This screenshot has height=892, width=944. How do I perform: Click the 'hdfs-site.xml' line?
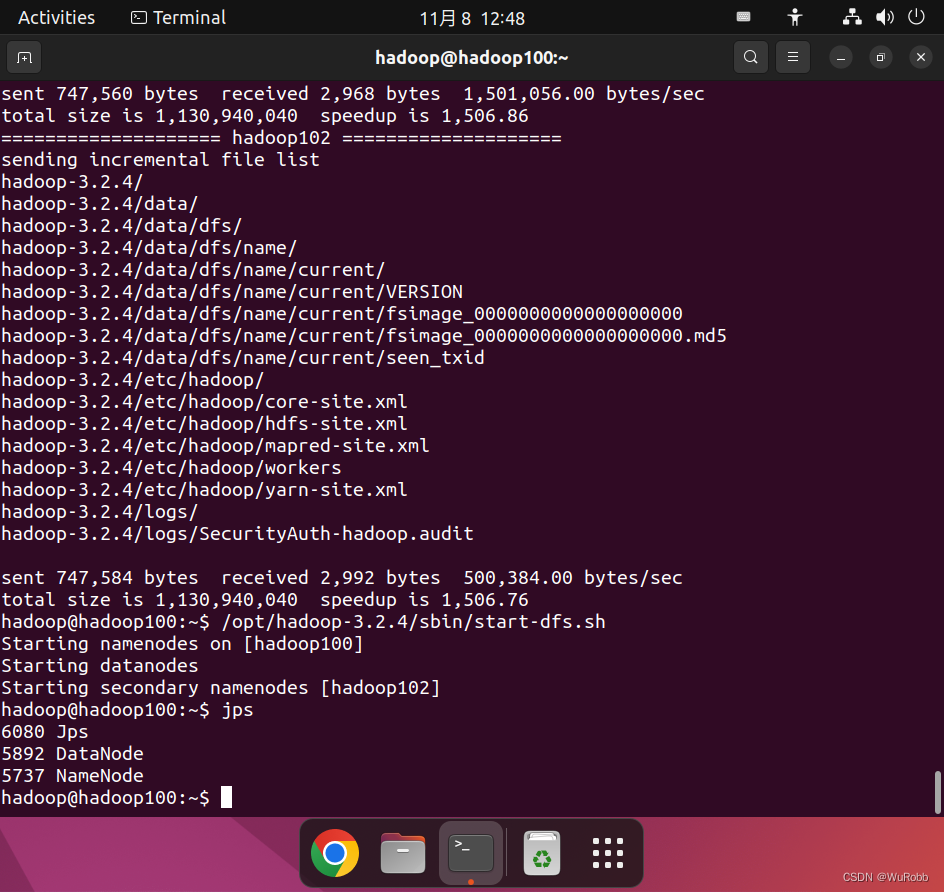point(204,424)
